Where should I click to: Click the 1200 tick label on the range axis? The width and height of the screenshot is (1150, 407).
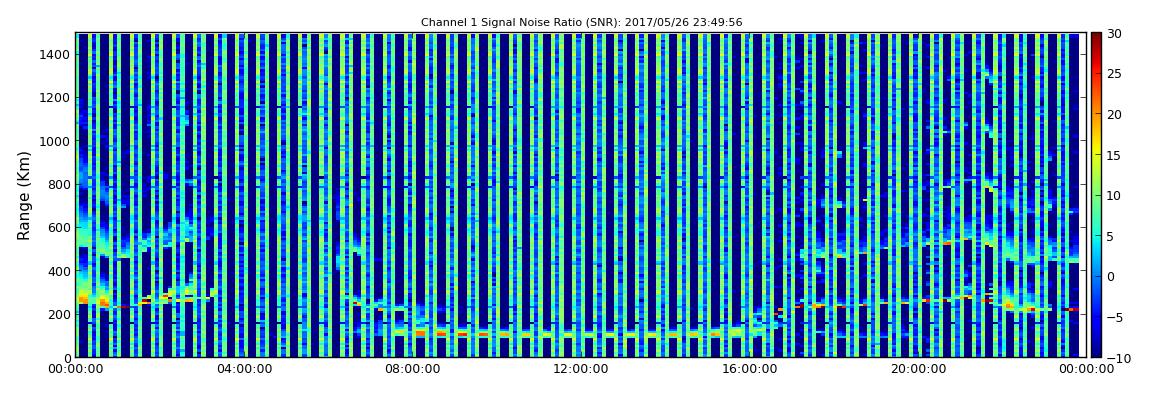(55, 98)
